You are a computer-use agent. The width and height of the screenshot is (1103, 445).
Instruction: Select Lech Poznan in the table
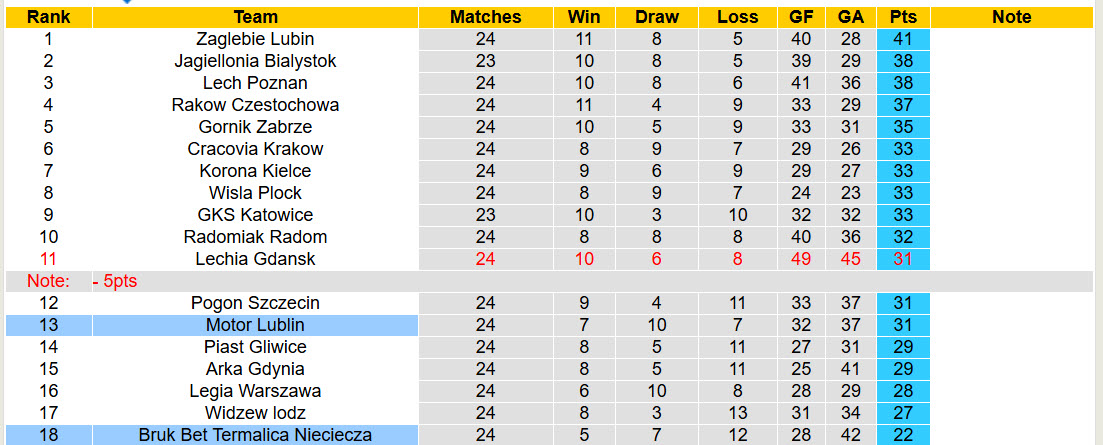coord(255,83)
